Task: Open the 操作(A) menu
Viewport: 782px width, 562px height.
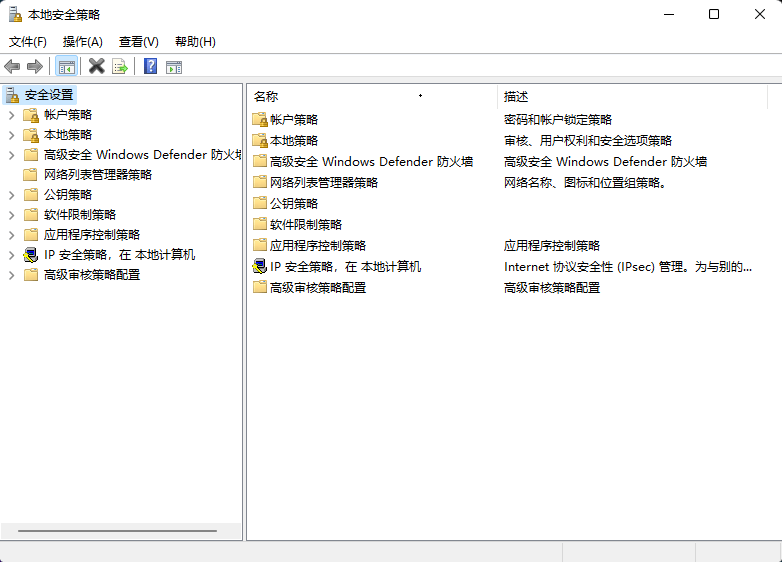Action: click(x=83, y=41)
